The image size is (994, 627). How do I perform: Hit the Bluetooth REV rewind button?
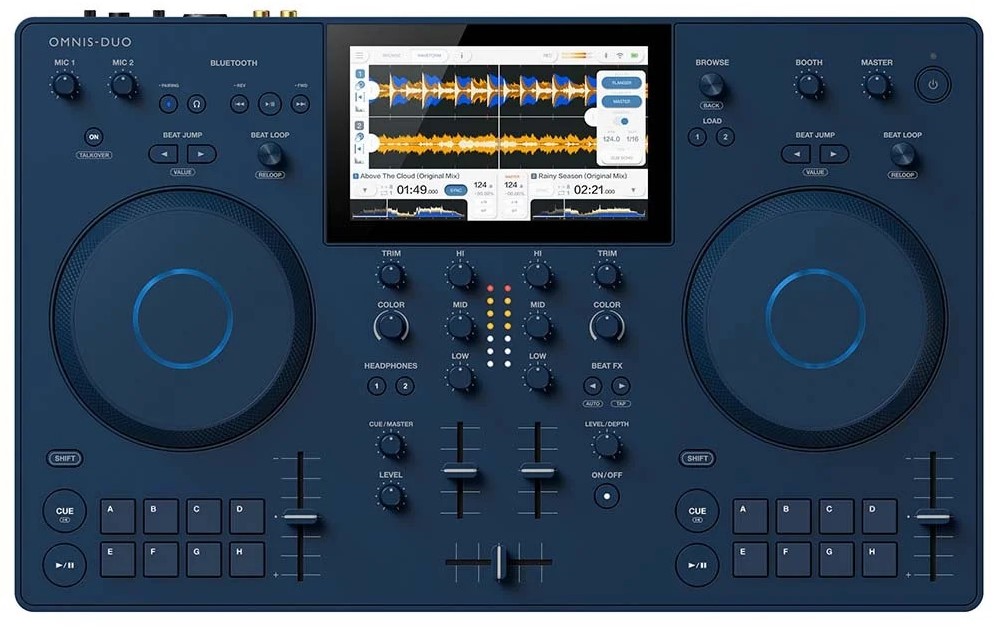click(x=239, y=103)
